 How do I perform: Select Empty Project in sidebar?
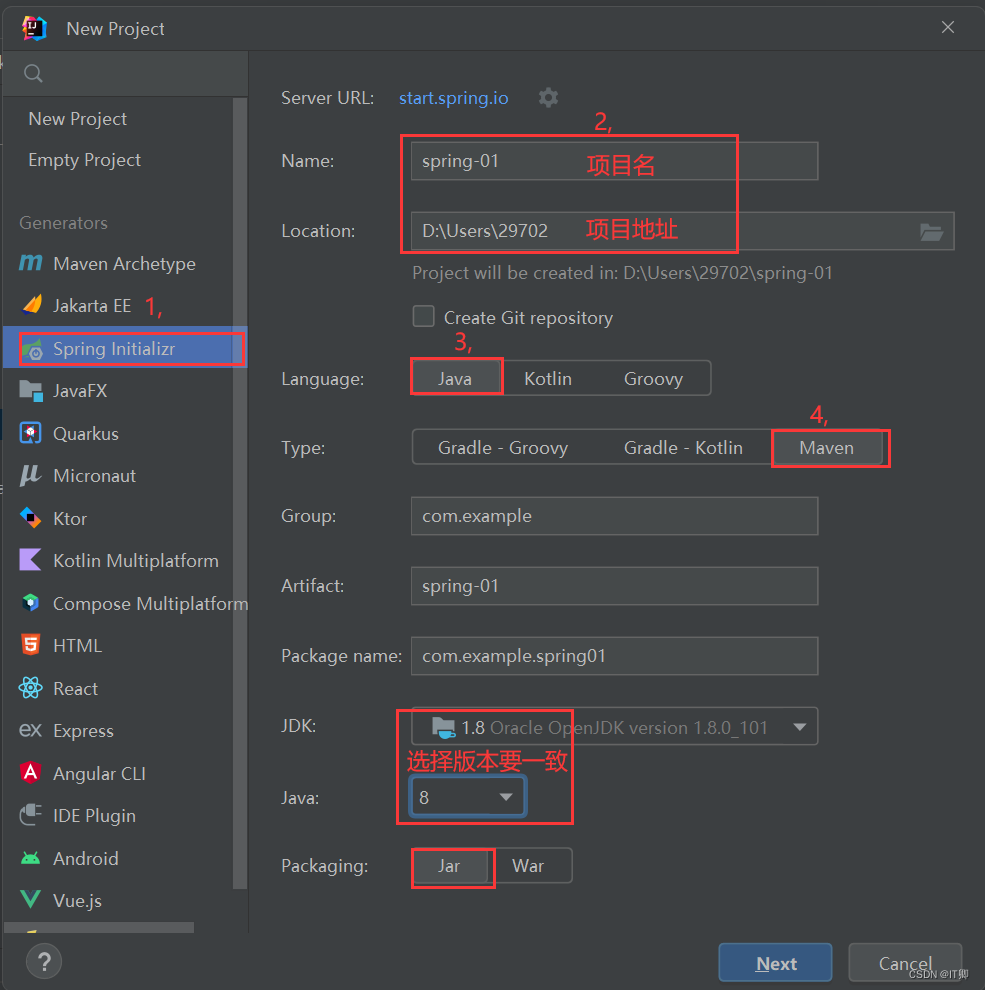pos(85,160)
